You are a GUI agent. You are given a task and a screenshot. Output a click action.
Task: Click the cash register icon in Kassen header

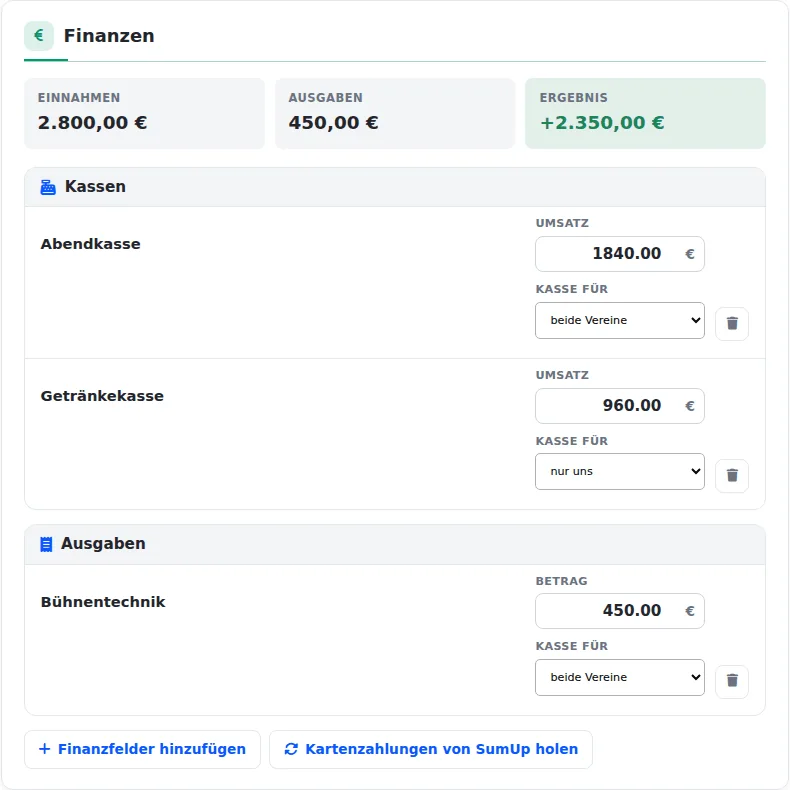tap(48, 187)
